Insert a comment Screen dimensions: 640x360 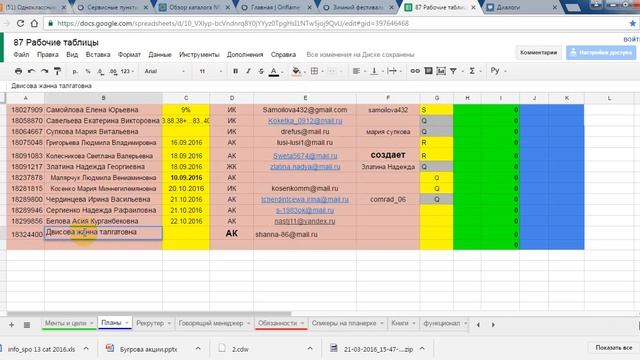click(x=428, y=71)
